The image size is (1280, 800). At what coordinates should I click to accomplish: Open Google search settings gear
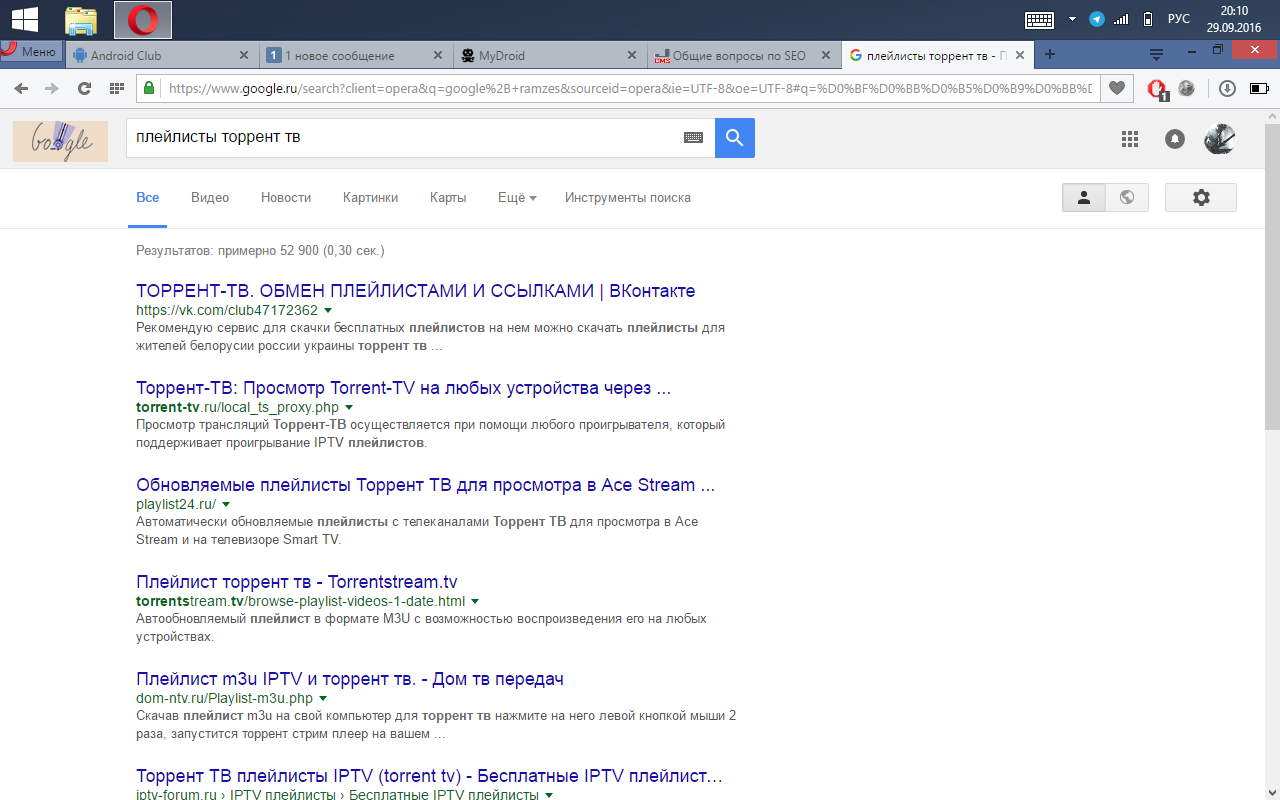tap(1201, 198)
